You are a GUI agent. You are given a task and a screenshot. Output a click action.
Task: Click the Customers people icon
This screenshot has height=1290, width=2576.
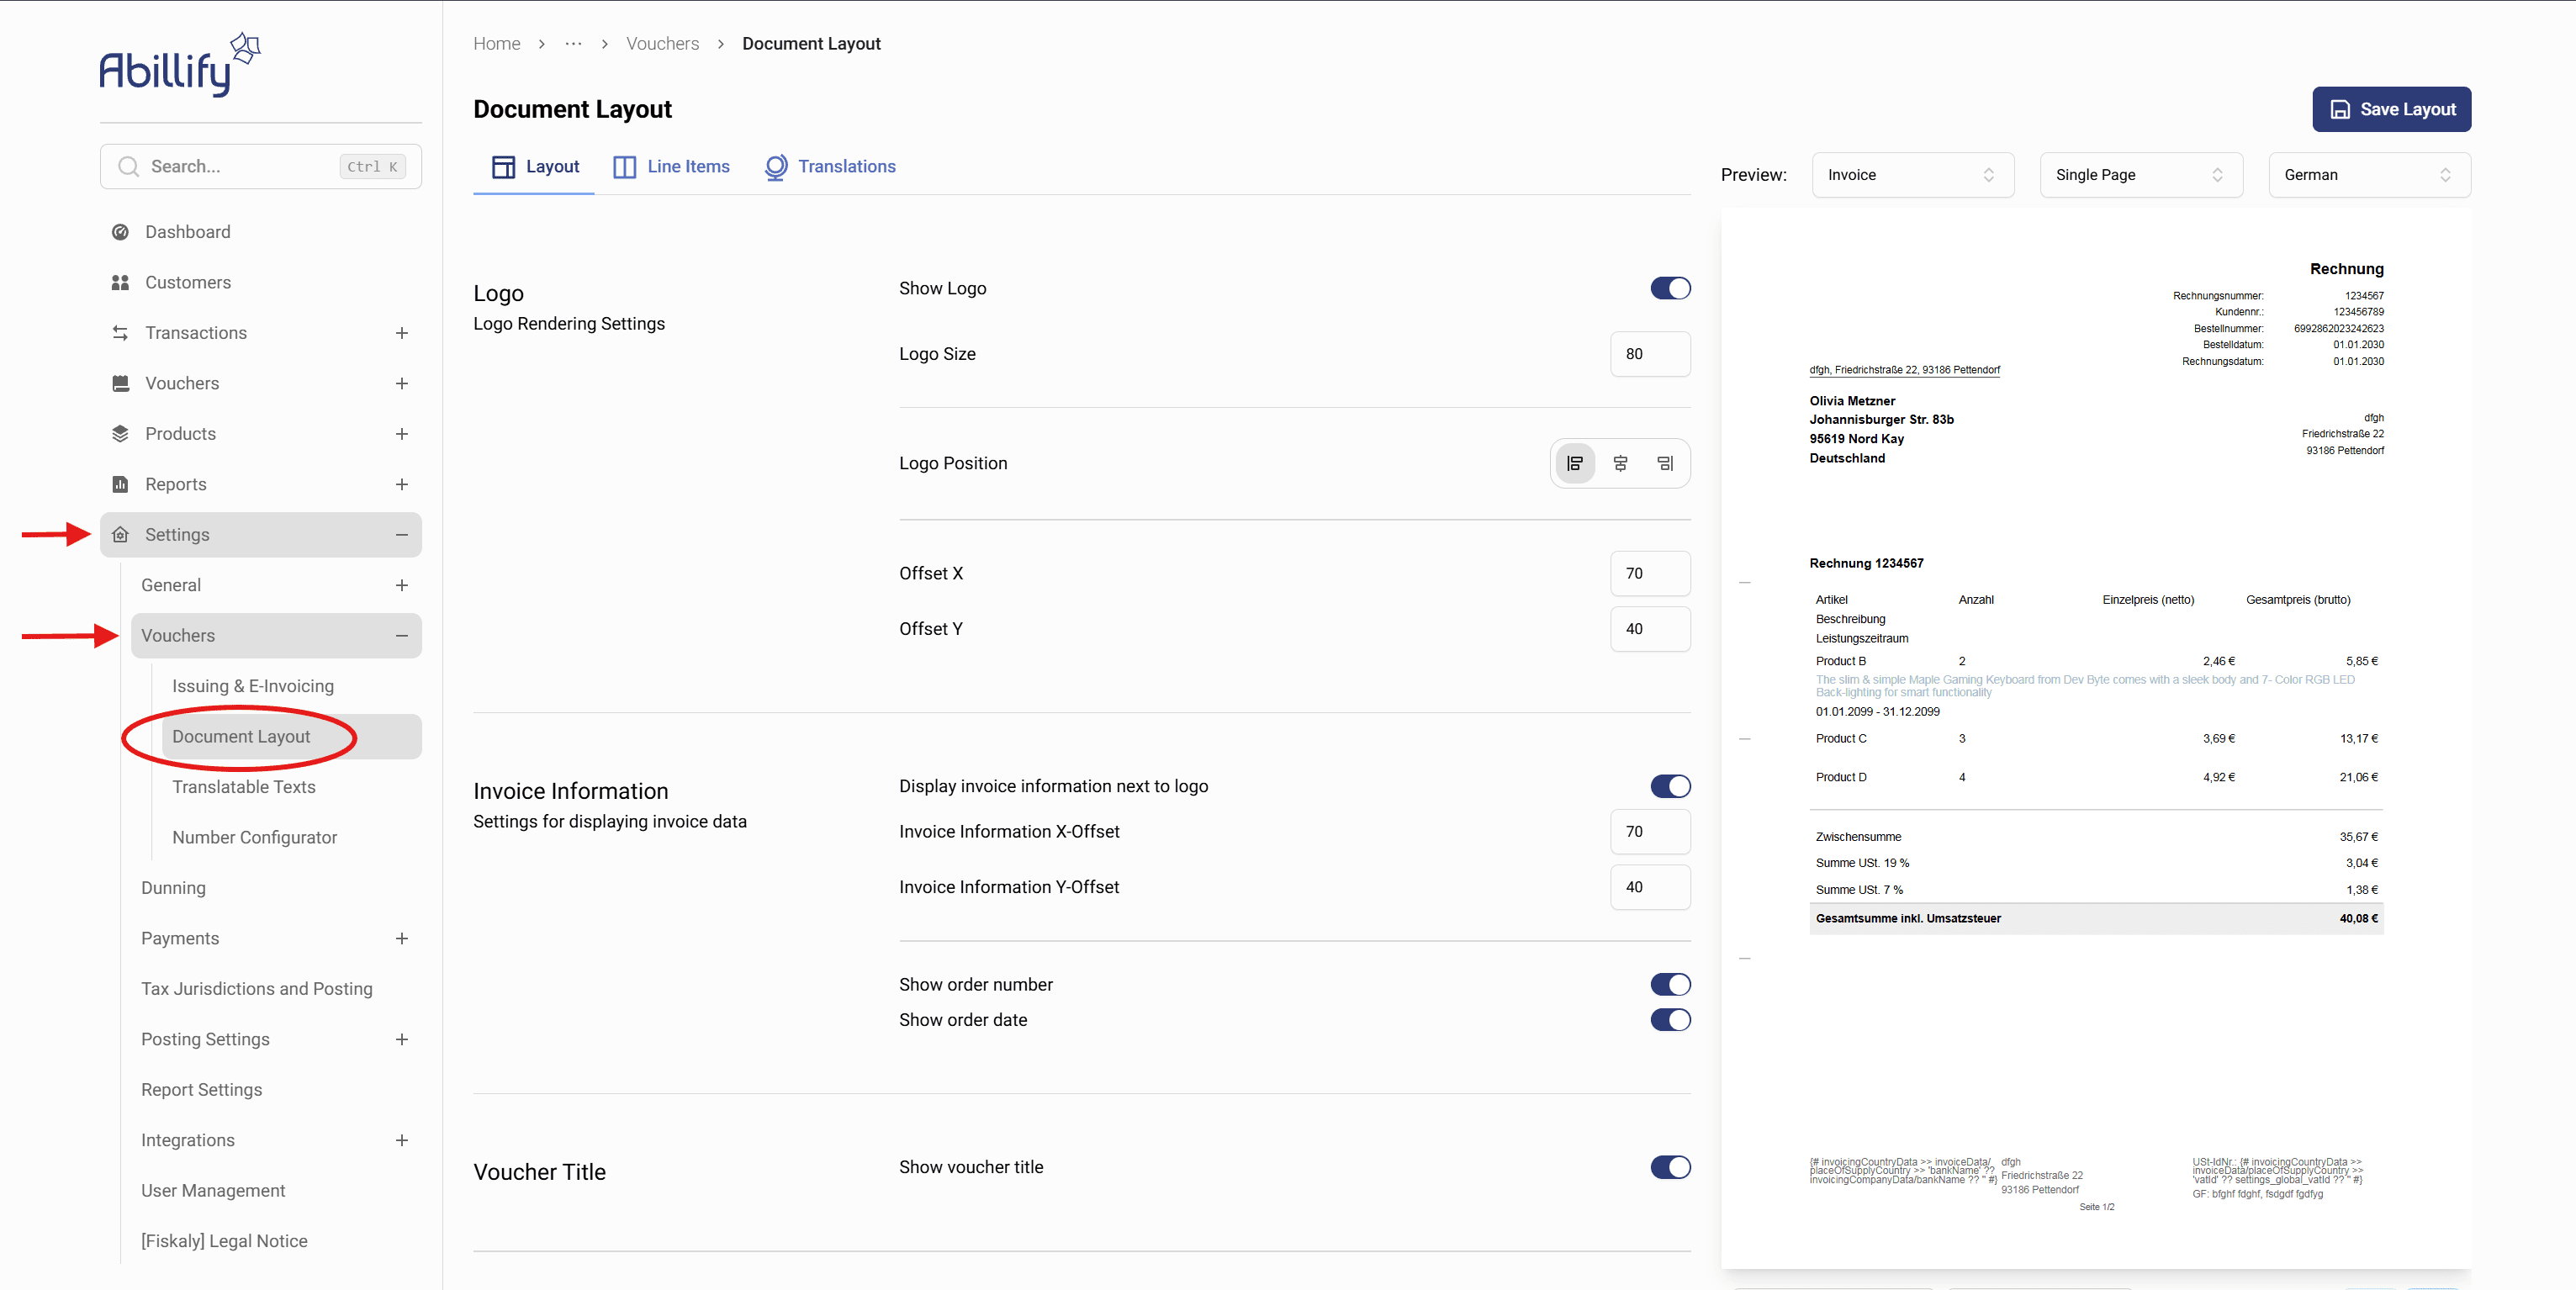pyautogui.click(x=120, y=283)
